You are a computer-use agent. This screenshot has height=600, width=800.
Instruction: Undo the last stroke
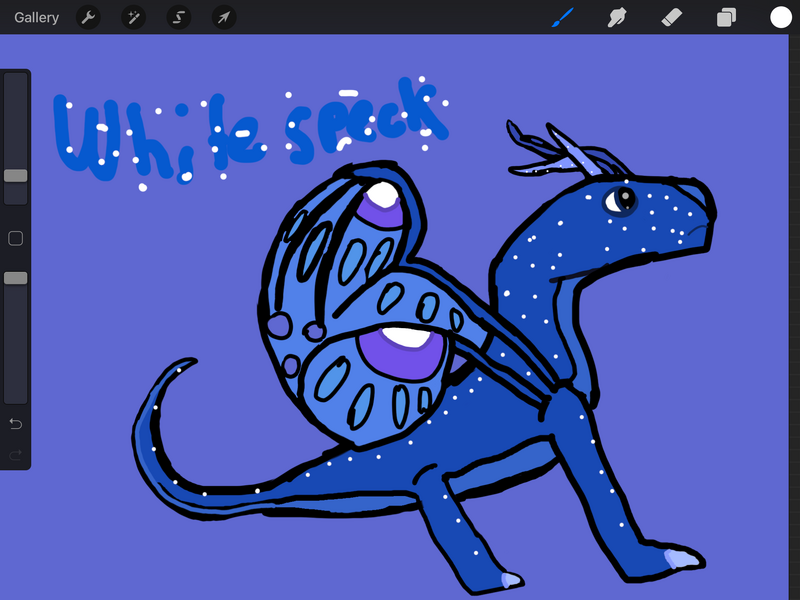coord(16,424)
